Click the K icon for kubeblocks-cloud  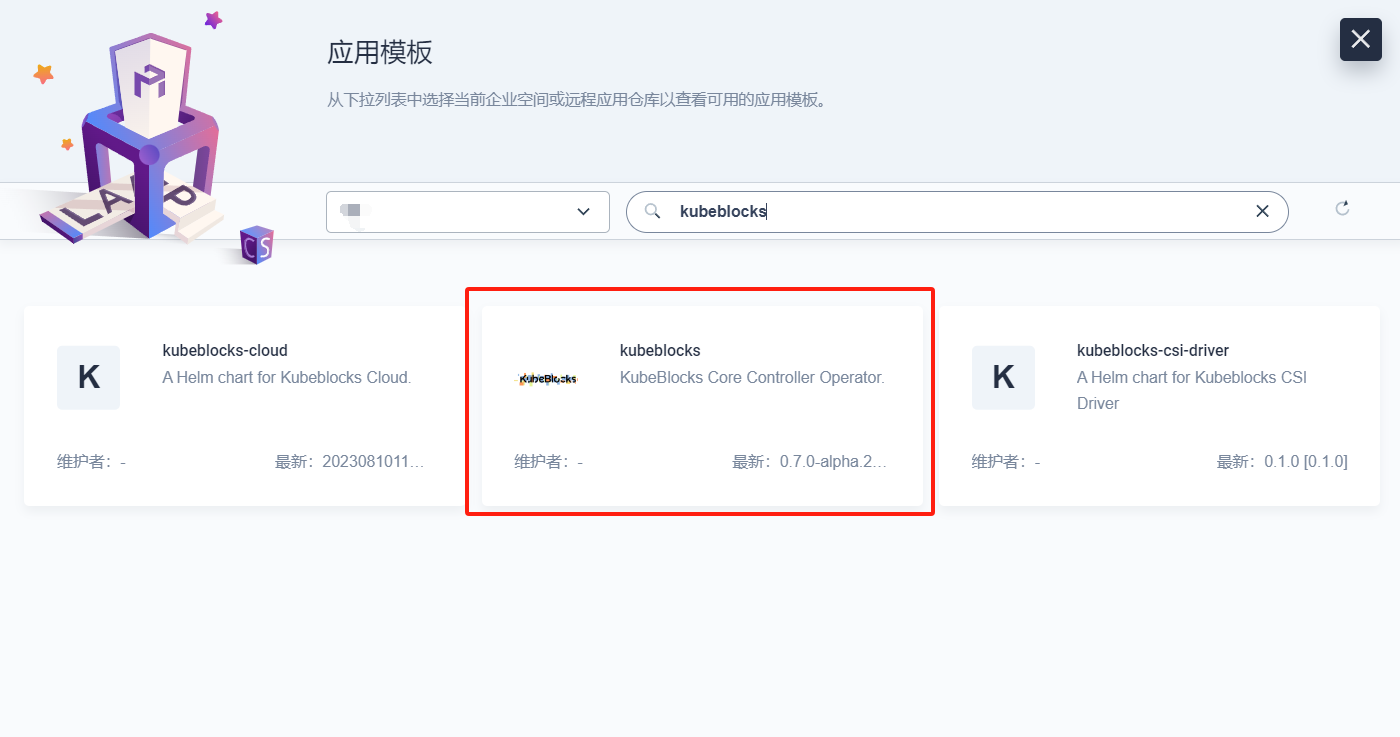(88, 378)
